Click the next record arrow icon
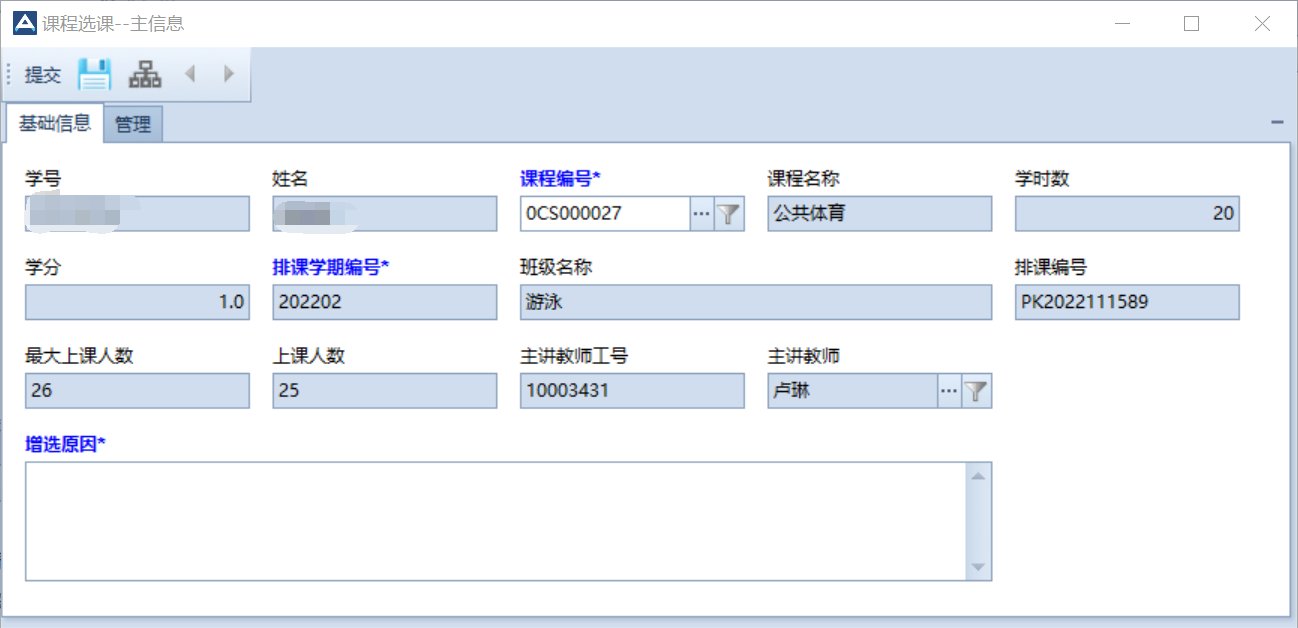Image resolution: width=1298 pixels, height=628 pixels. tap(228, 73)
